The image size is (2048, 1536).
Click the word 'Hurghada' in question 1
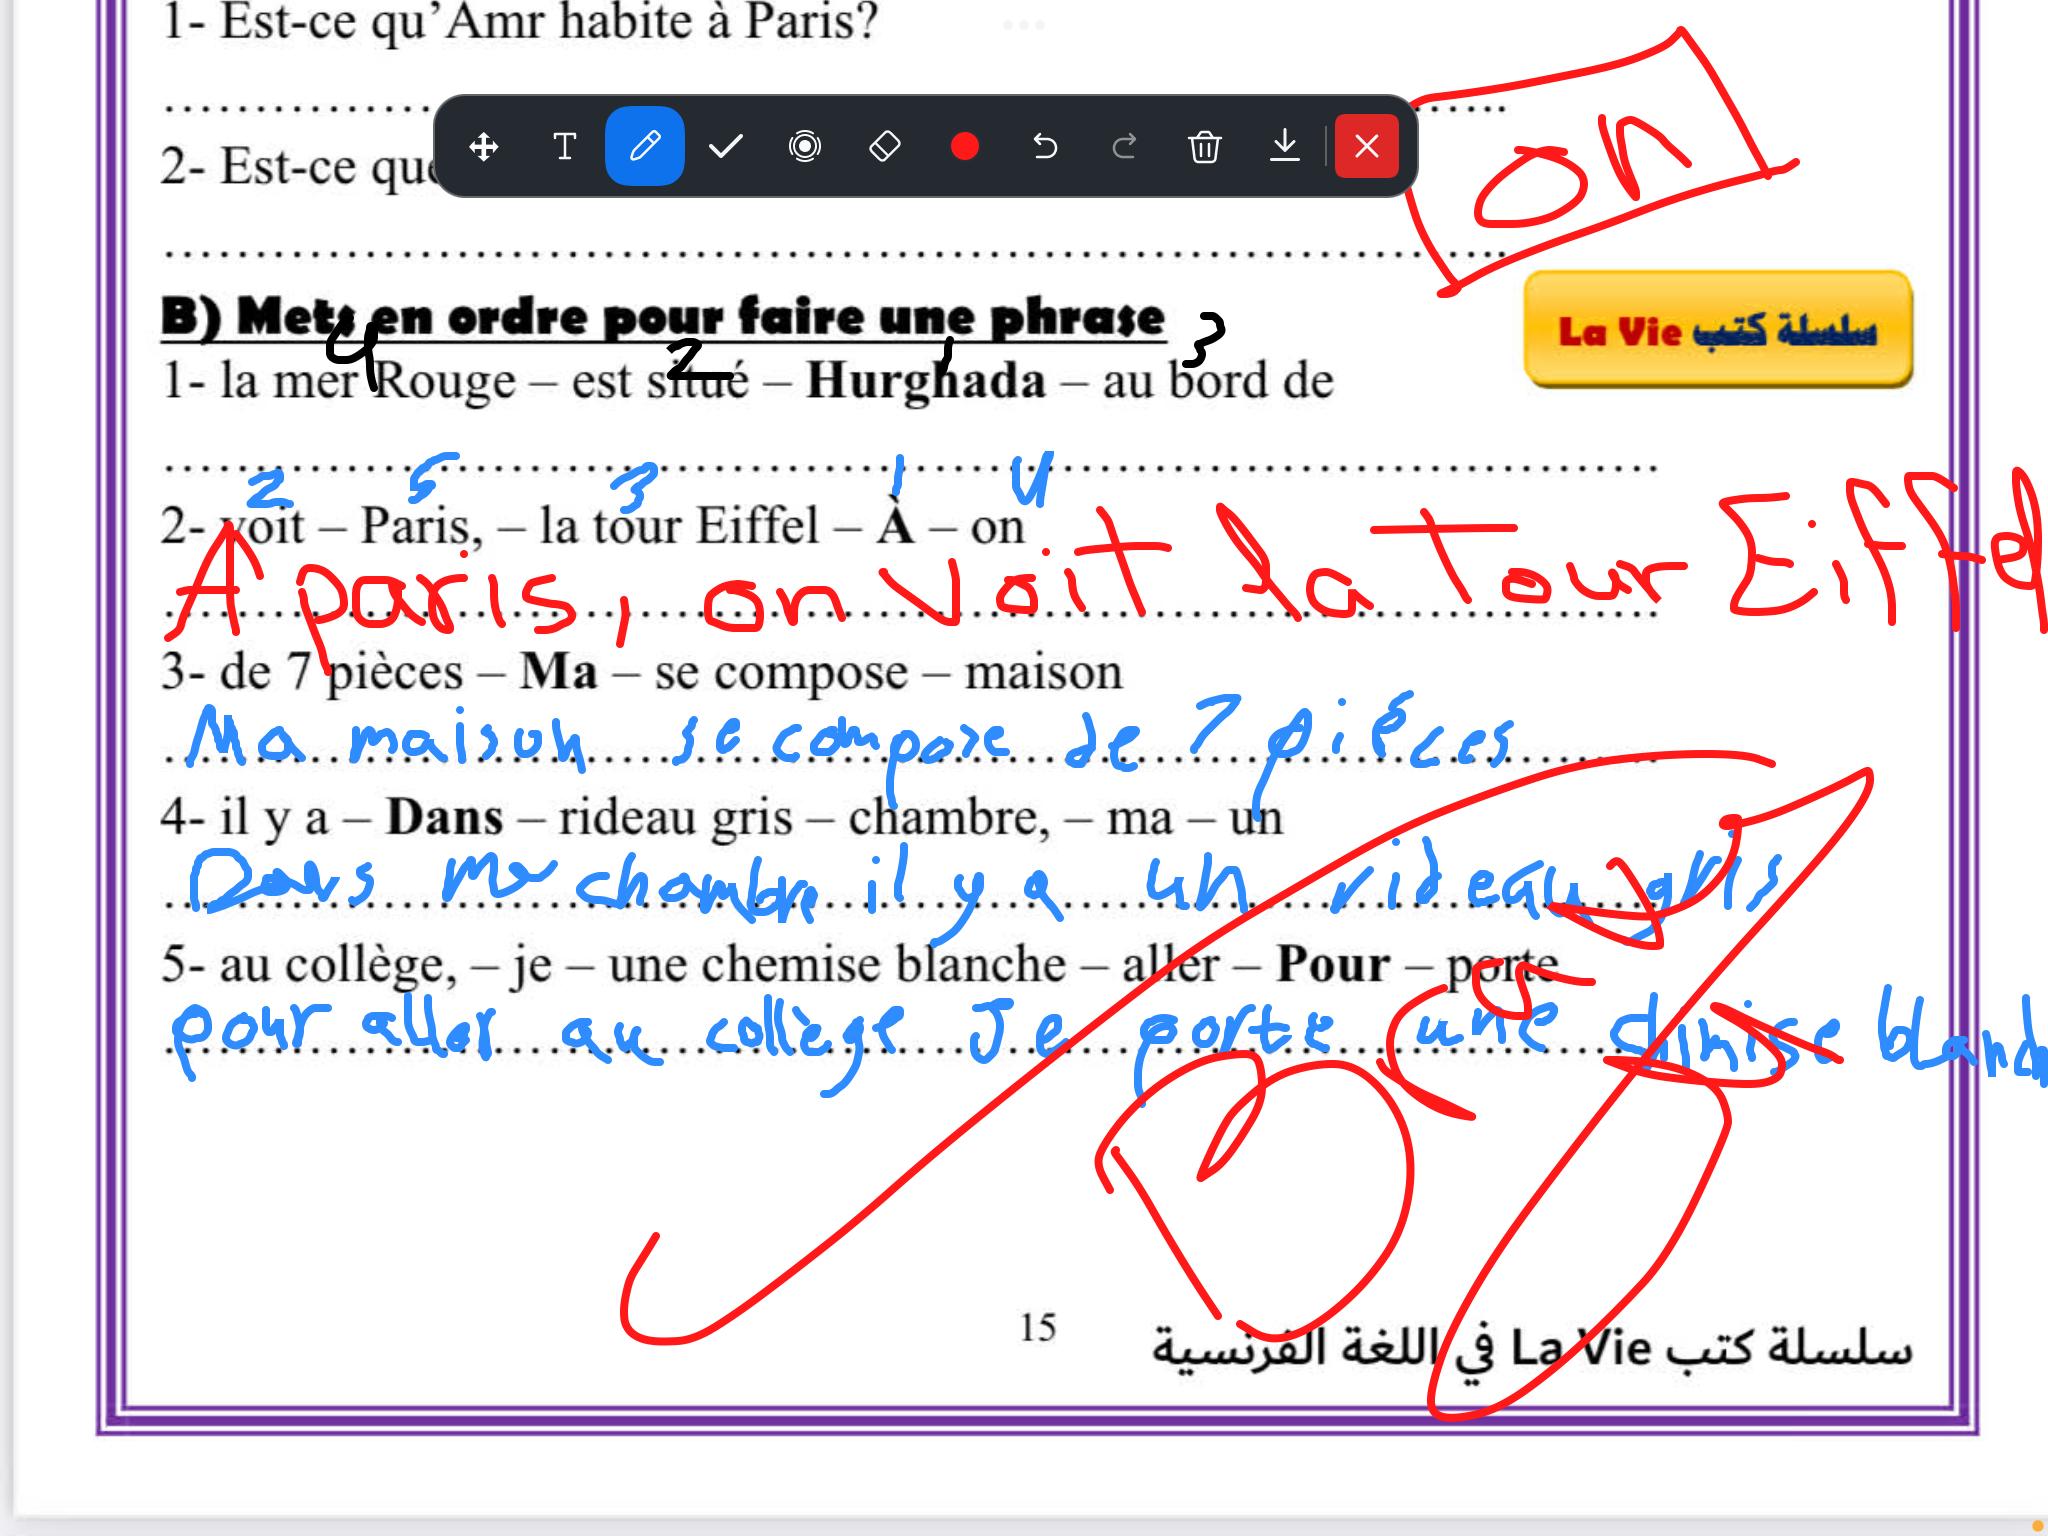click(x=925, y=381)
